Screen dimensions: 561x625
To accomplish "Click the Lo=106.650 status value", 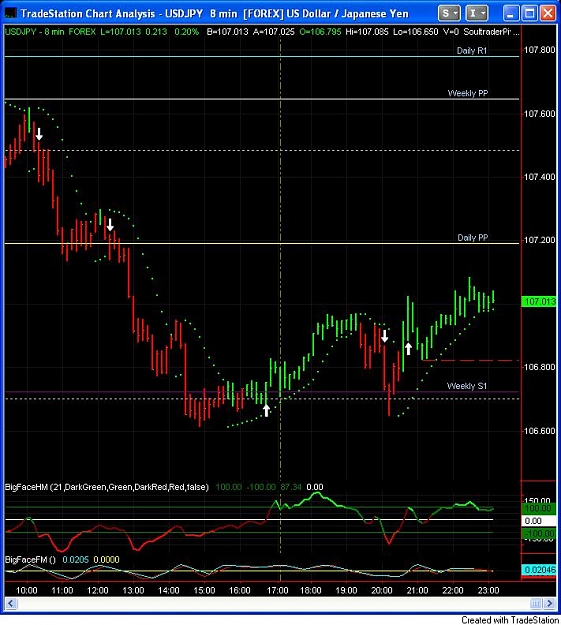I will [415, 31].
